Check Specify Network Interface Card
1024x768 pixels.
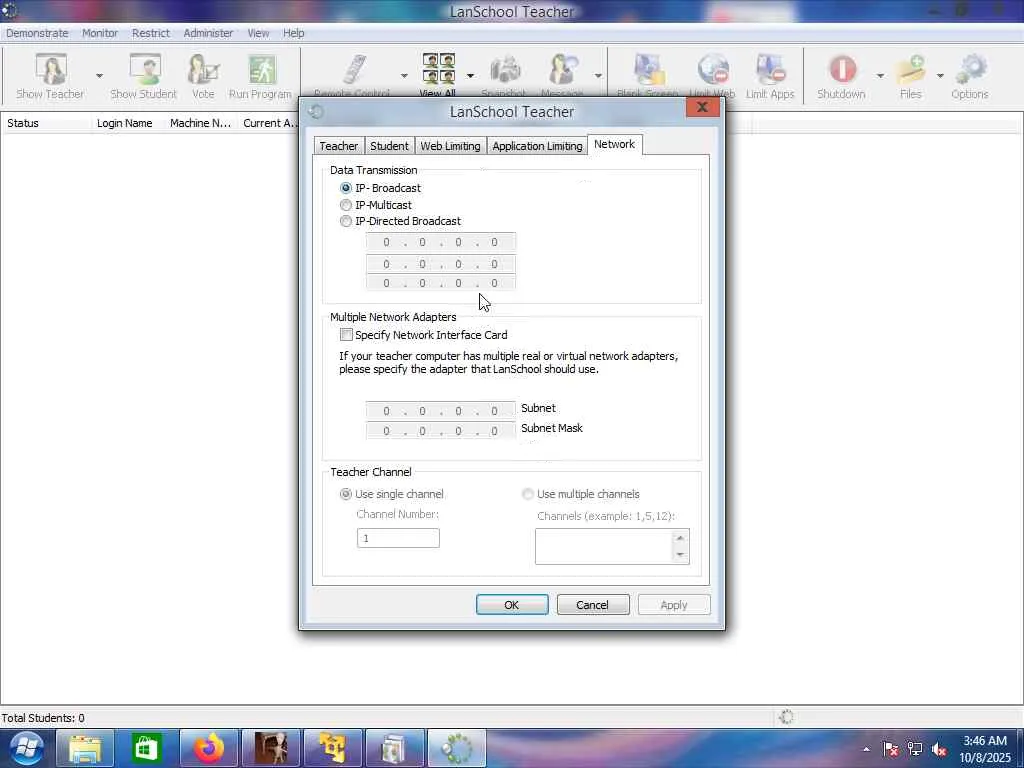[346, 335]
